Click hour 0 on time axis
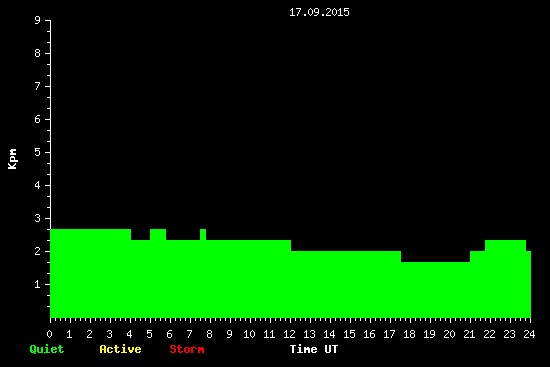 click(49, 334)
